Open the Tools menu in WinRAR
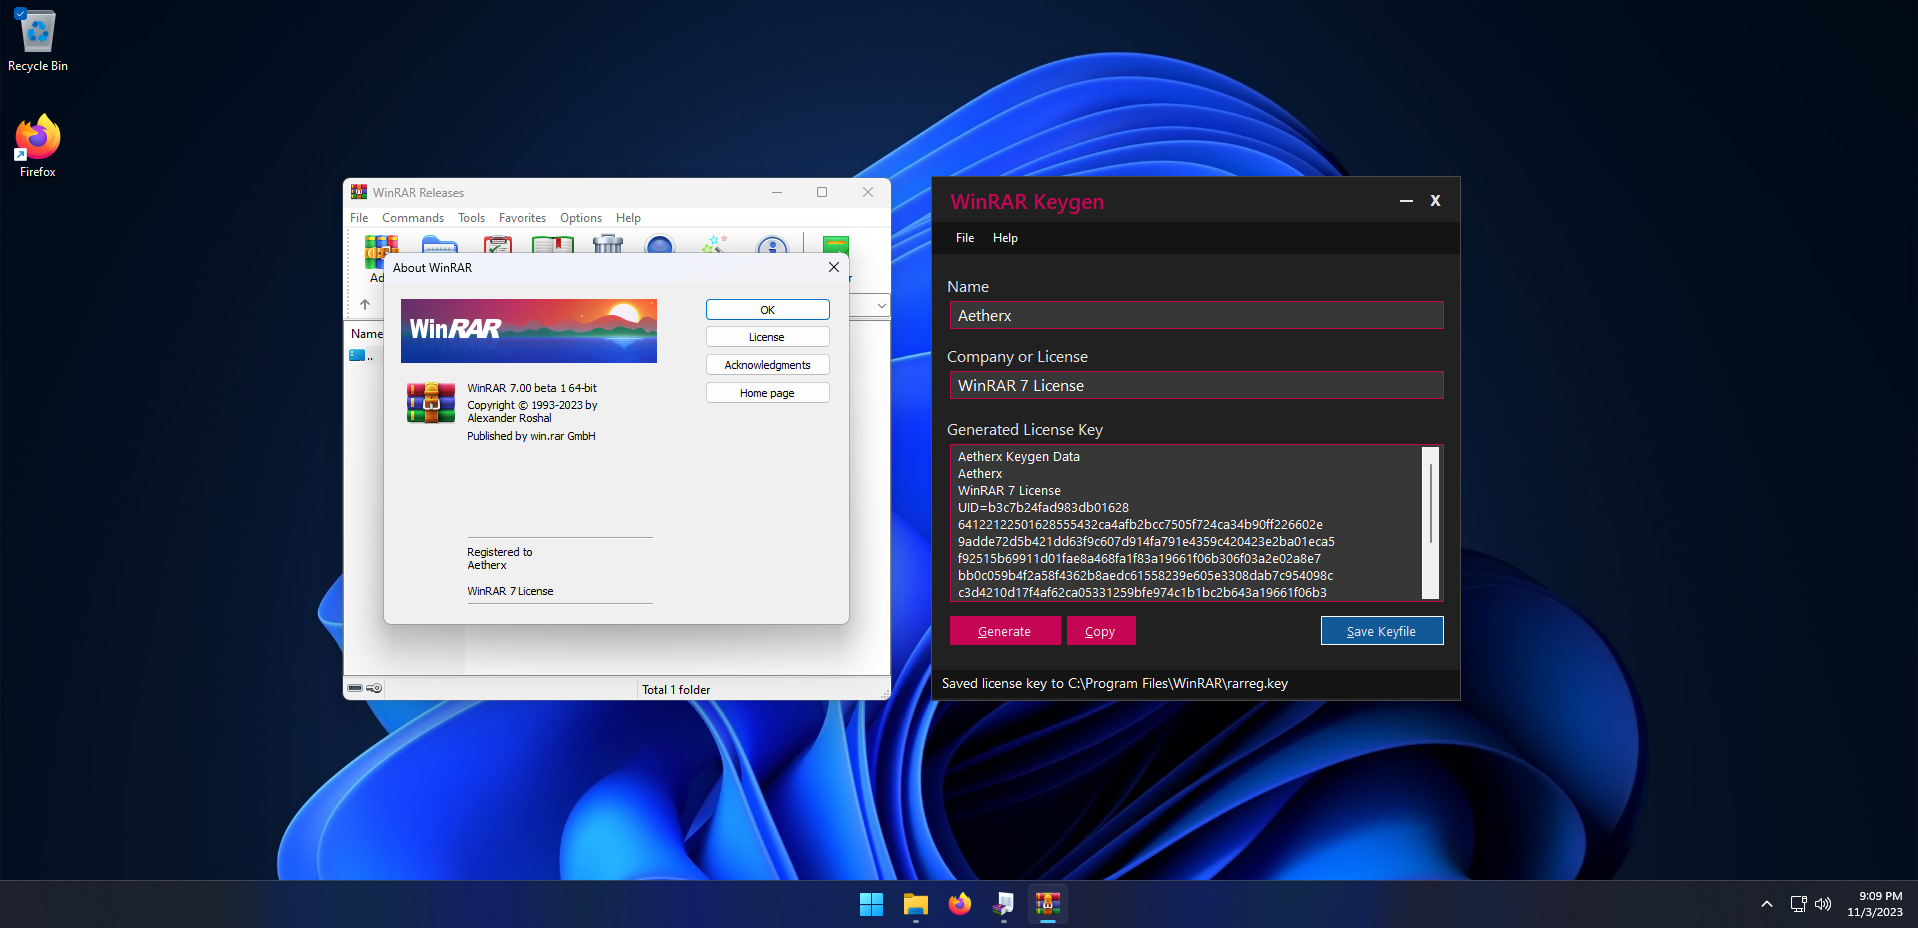The width and height of the screenshot is (1918, 928). pyautogui.click(x=471, y=218)
